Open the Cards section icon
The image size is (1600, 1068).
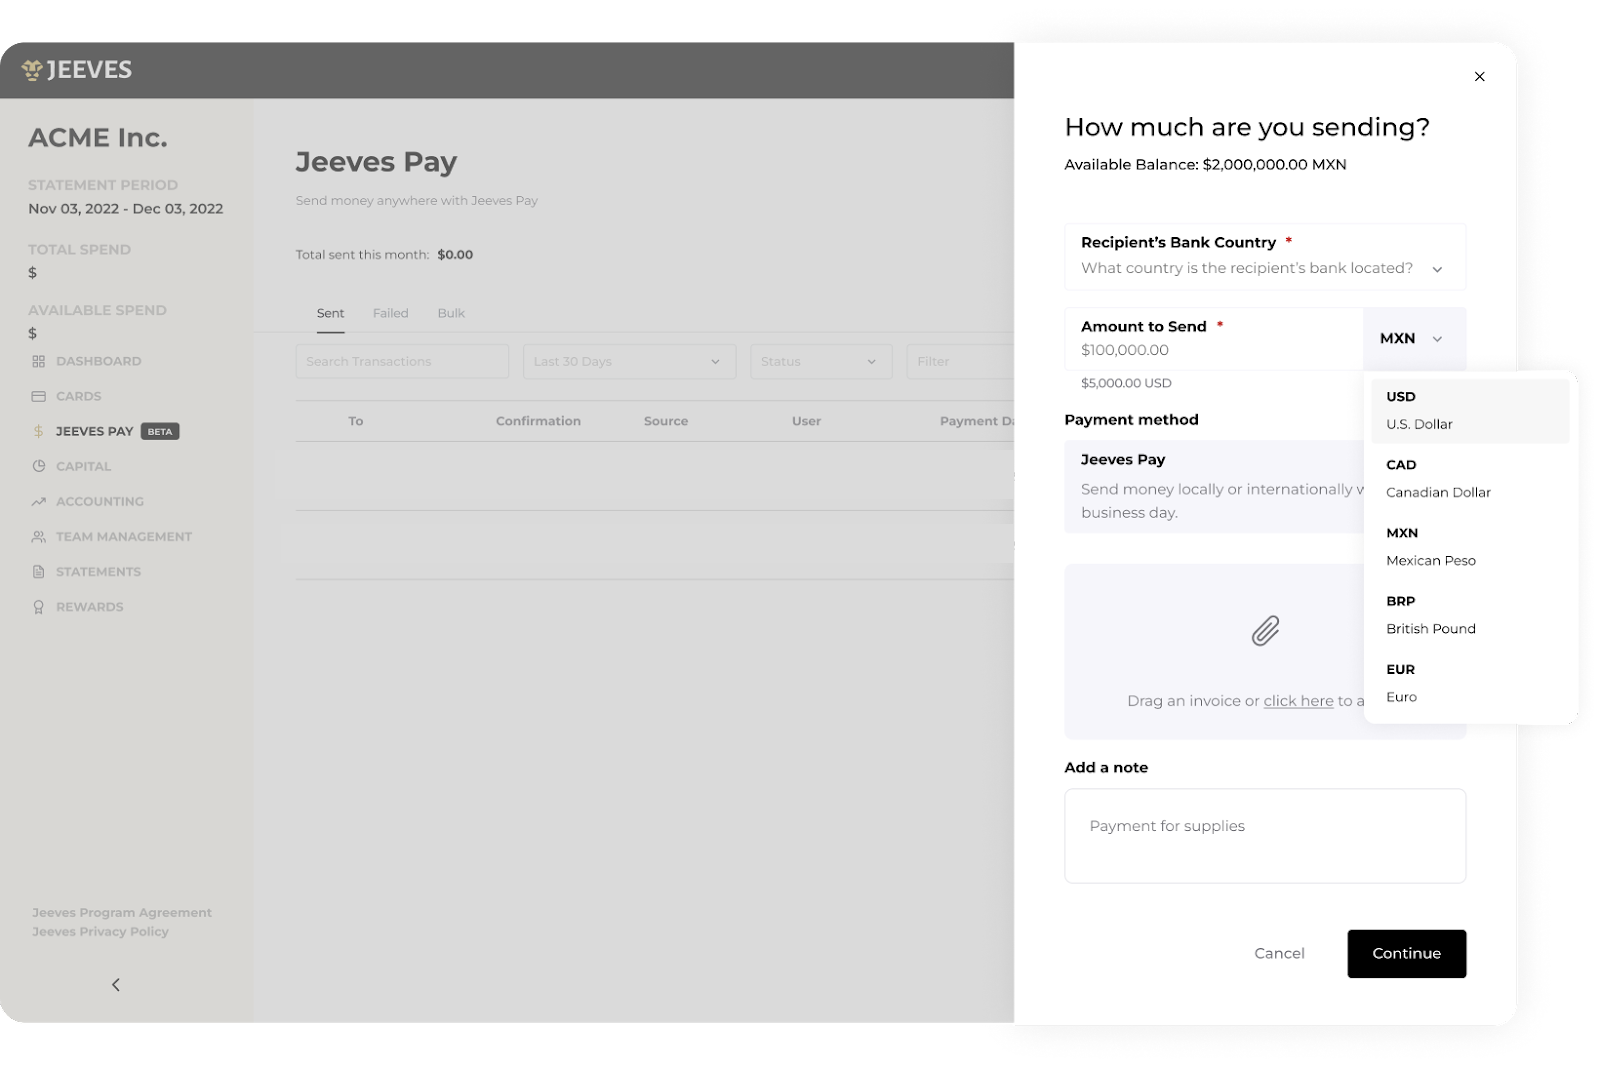(38, 396)
